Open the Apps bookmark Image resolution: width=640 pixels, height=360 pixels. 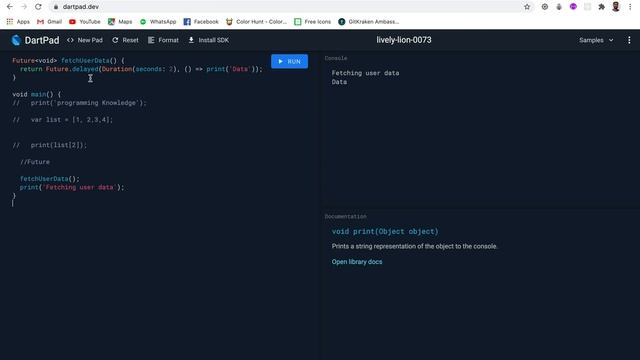tap(18, 22)
